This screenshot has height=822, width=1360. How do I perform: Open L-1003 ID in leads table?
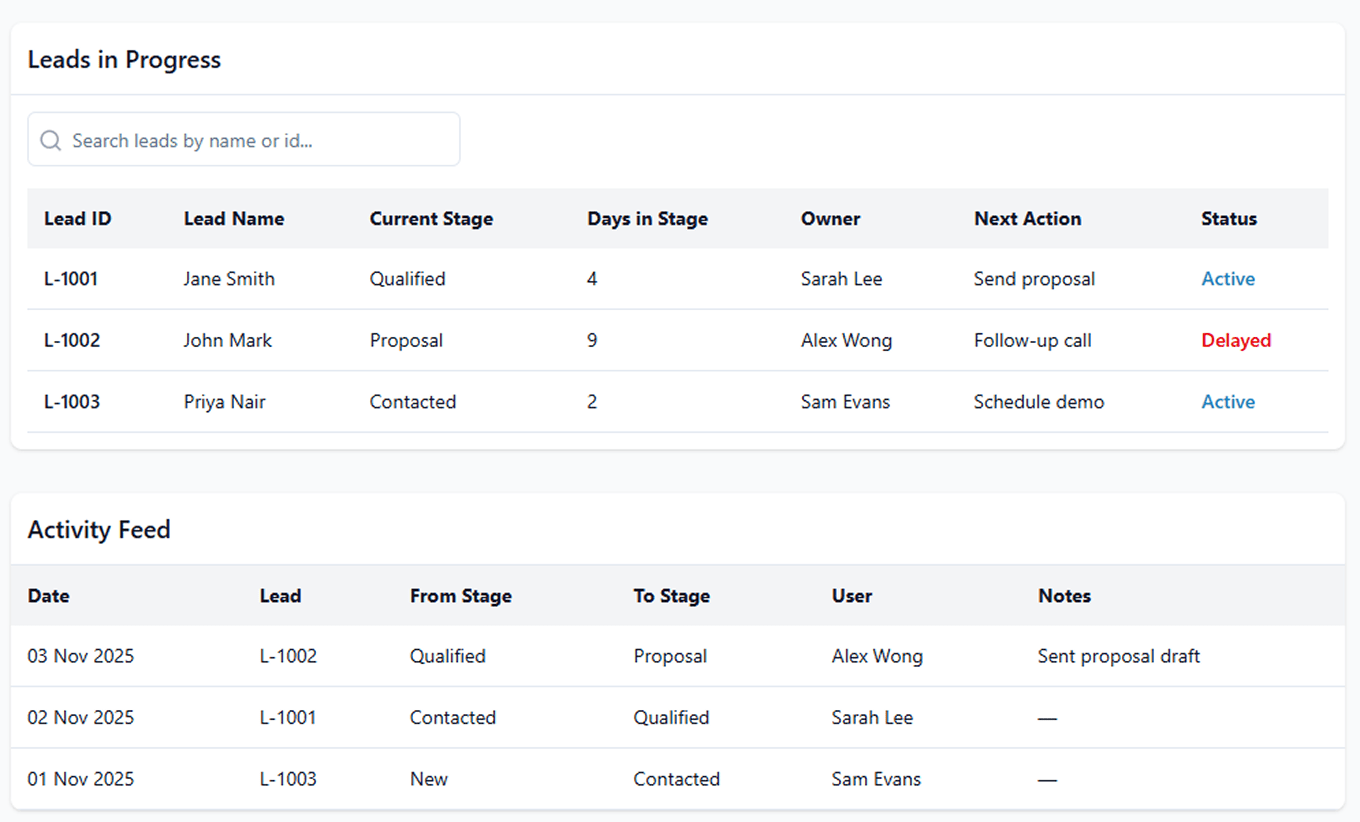coord(71,402)
